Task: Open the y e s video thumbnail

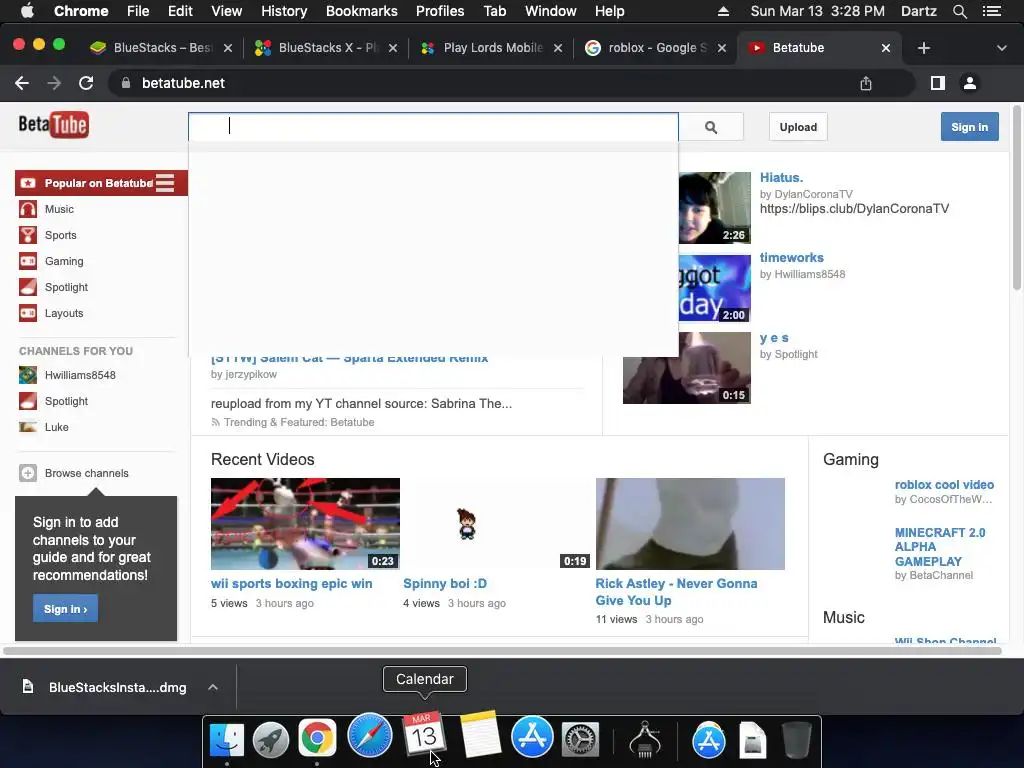Action: [x=686, y=368]
